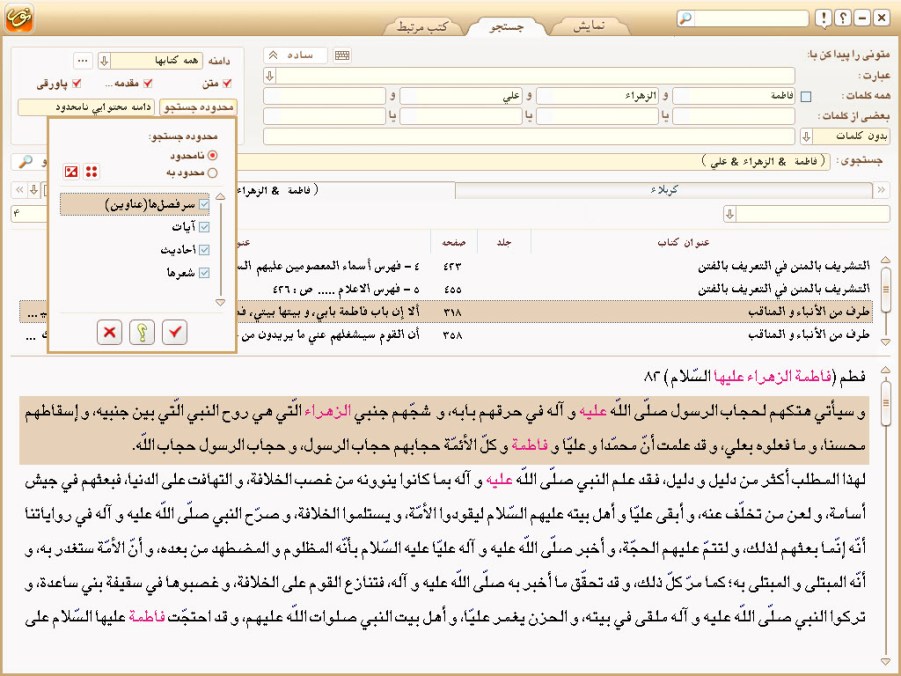
Task: Run the search with the magnifier beside the query bar
Action: 25,162
